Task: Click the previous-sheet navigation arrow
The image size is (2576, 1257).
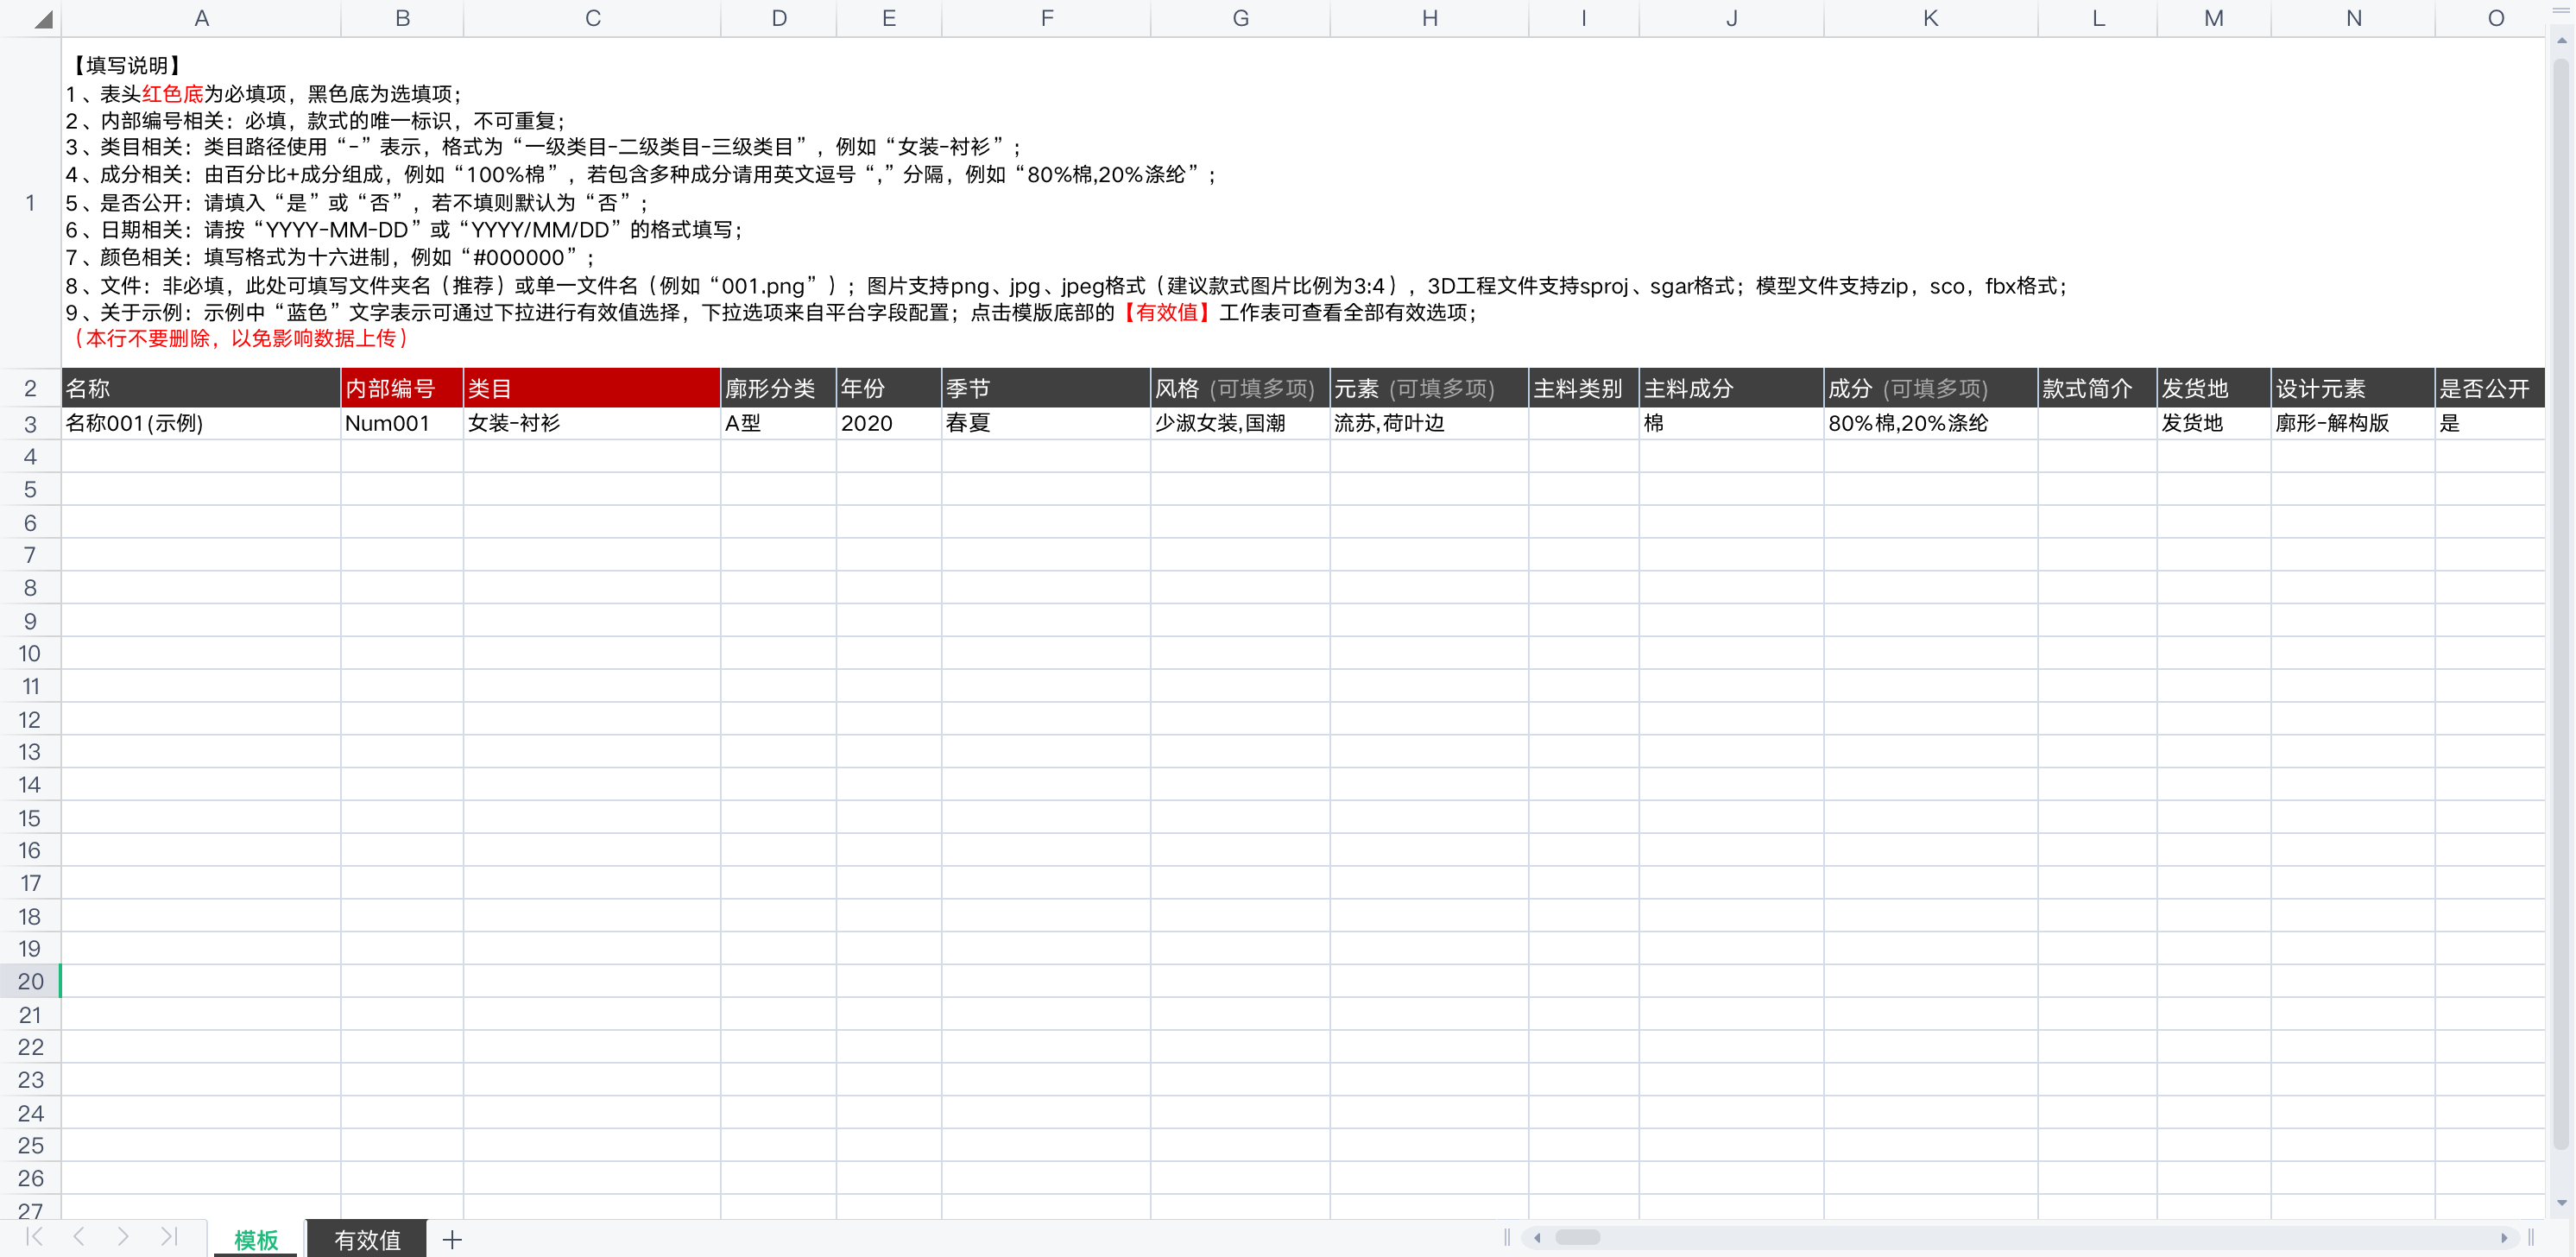Action: (79, 1237)
